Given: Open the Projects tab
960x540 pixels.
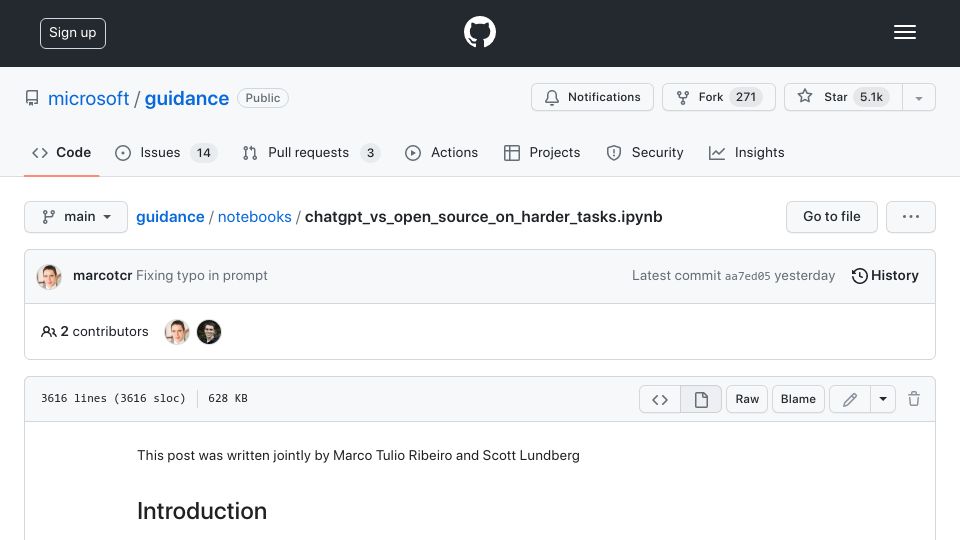Looking at the screenshot, I should 542,152.
